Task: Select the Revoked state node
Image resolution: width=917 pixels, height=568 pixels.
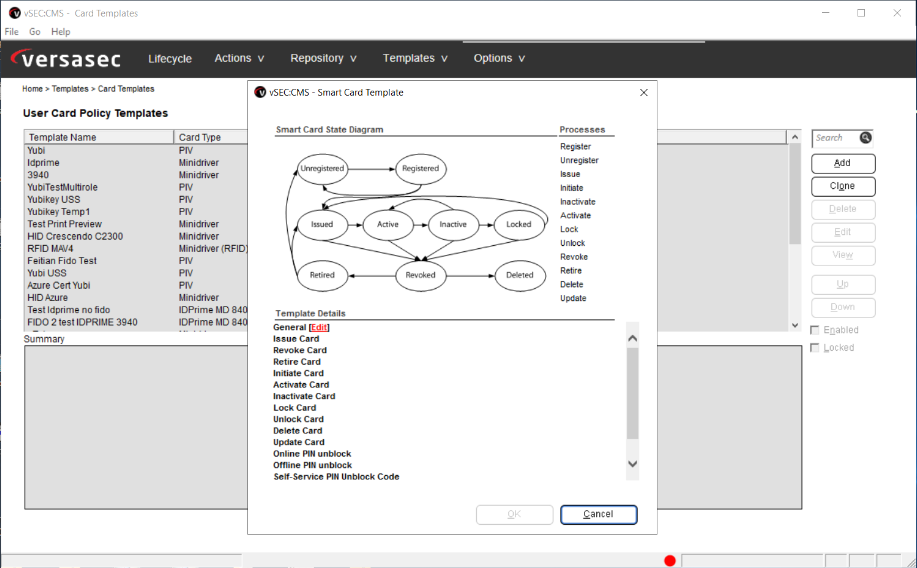Action: coord(420,275)
